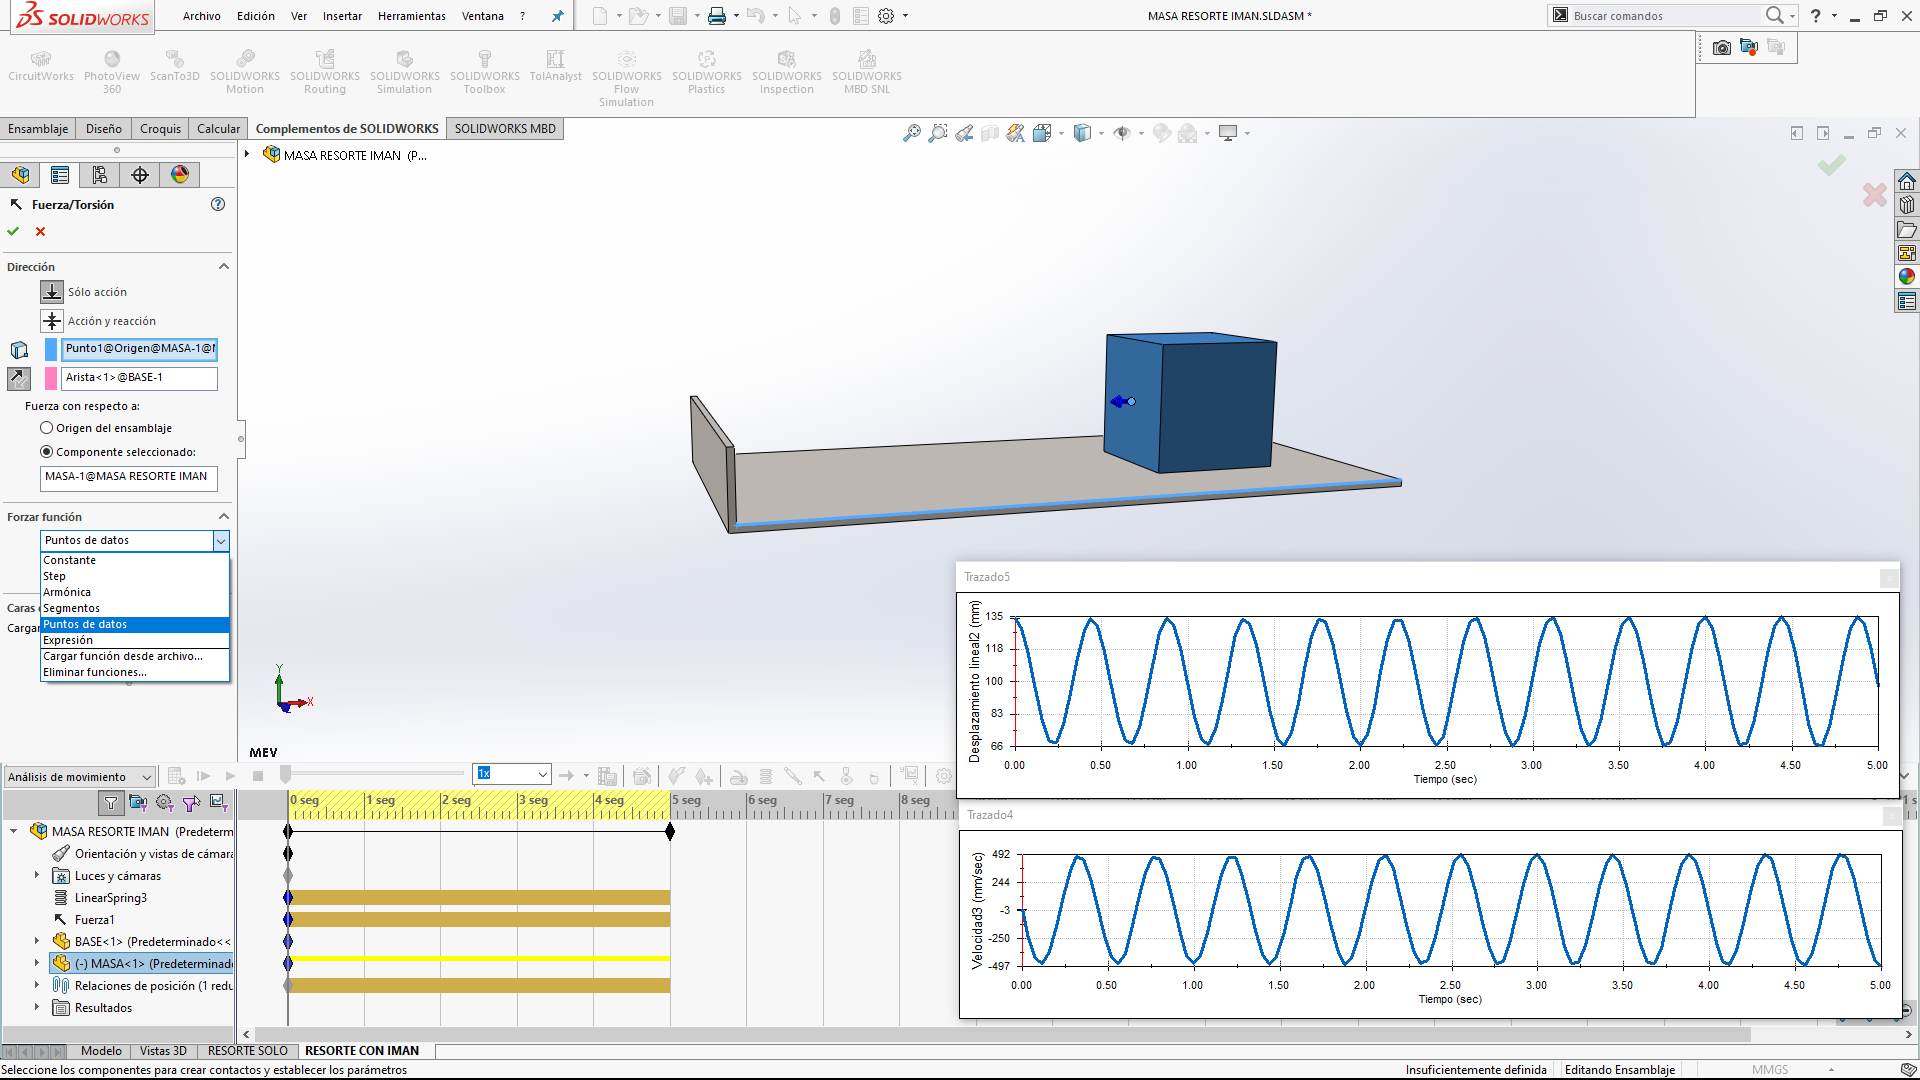Image resolution: width=1920 pixels, height=1080 pixels.
Task: Cancel the force with the red X
Action: coord(41,231)
